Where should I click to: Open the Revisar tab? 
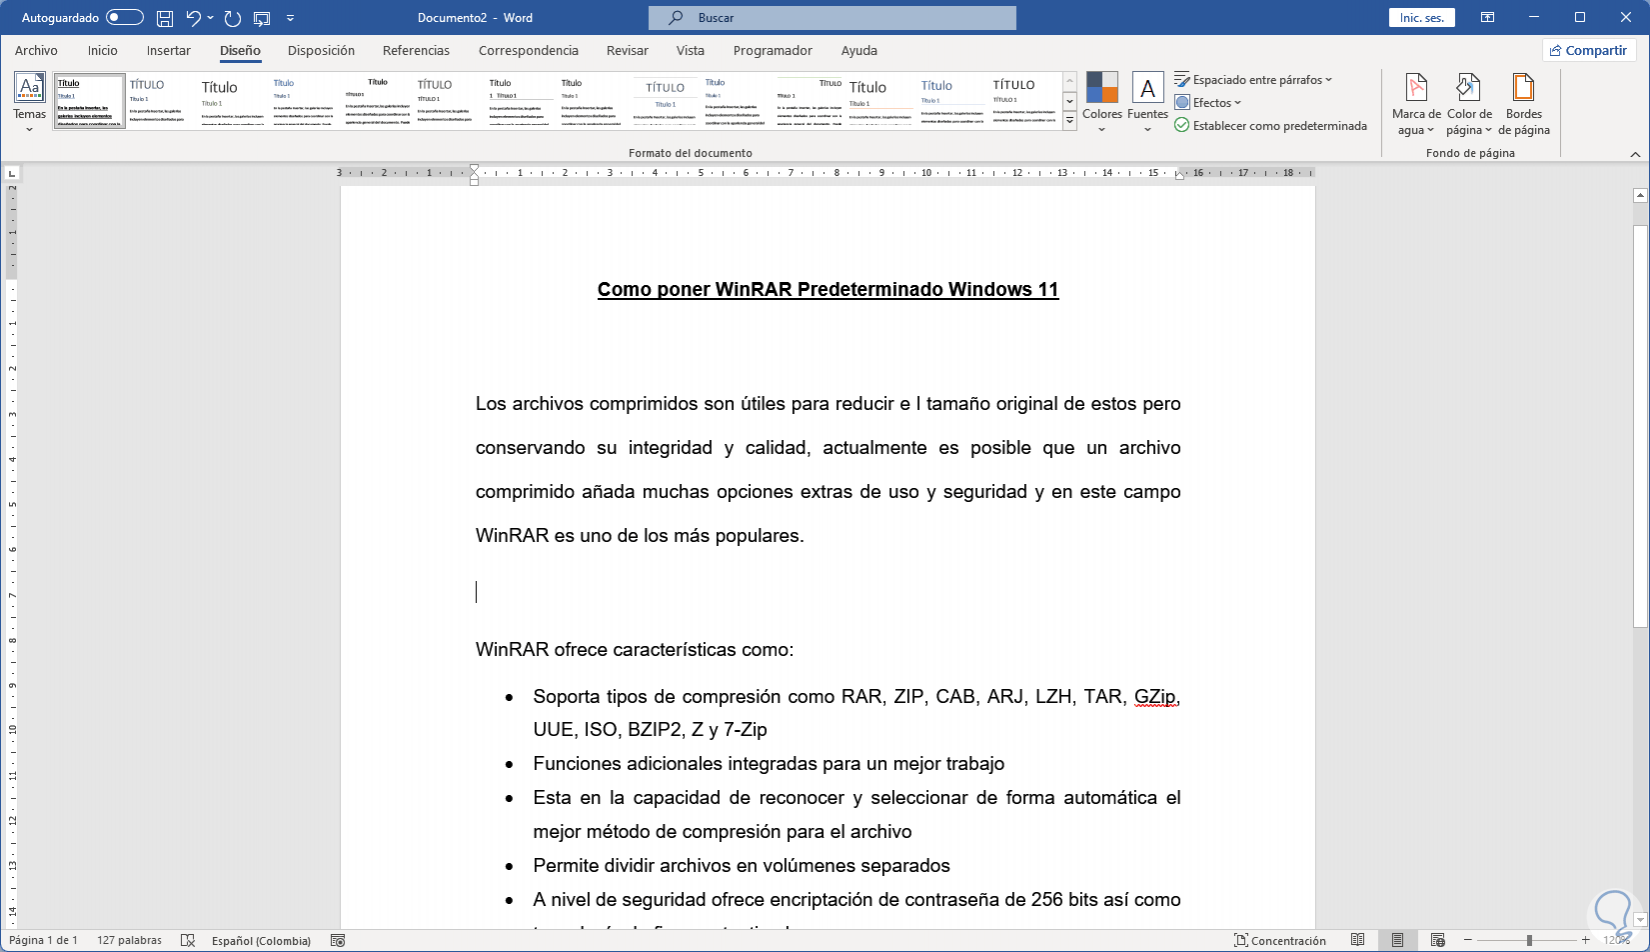[x=627, y=50]
